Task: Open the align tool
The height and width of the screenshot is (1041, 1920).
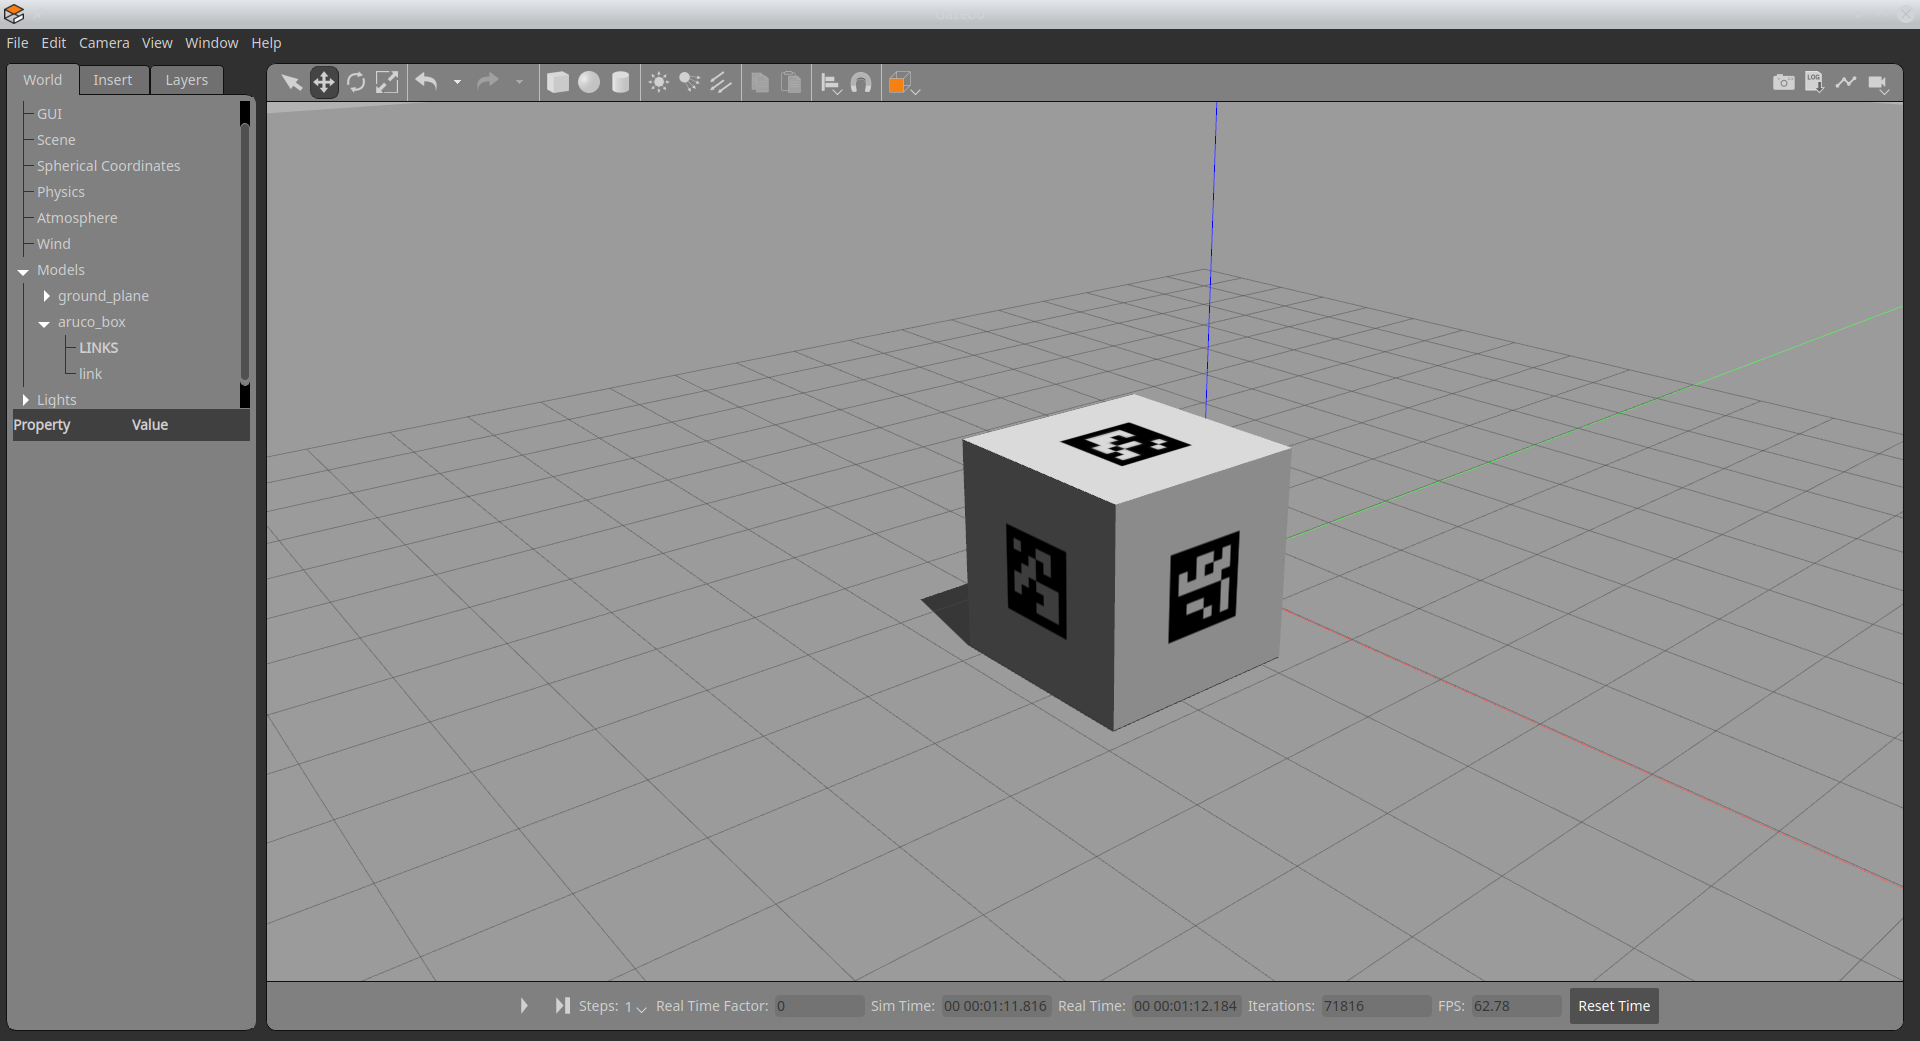Action: [831, 83]
